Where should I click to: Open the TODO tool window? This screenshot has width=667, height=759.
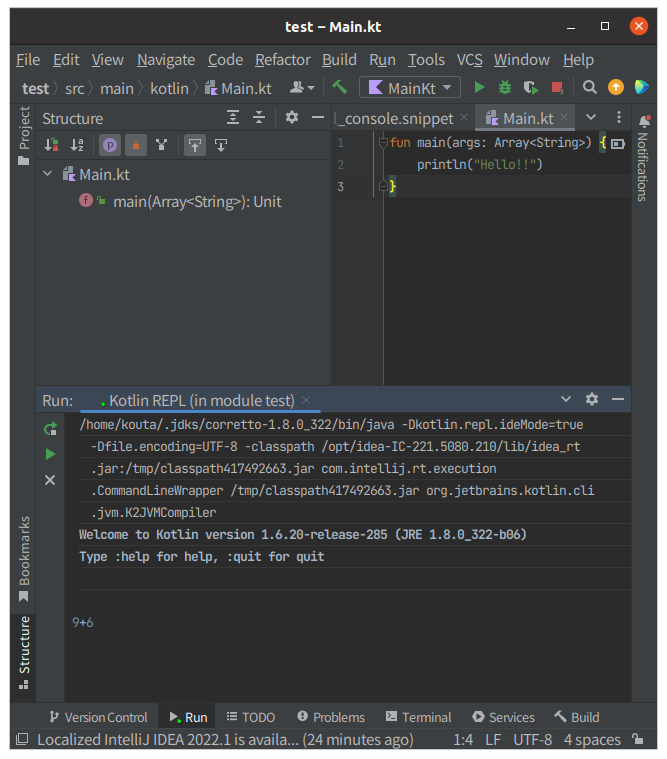point(251,717)
